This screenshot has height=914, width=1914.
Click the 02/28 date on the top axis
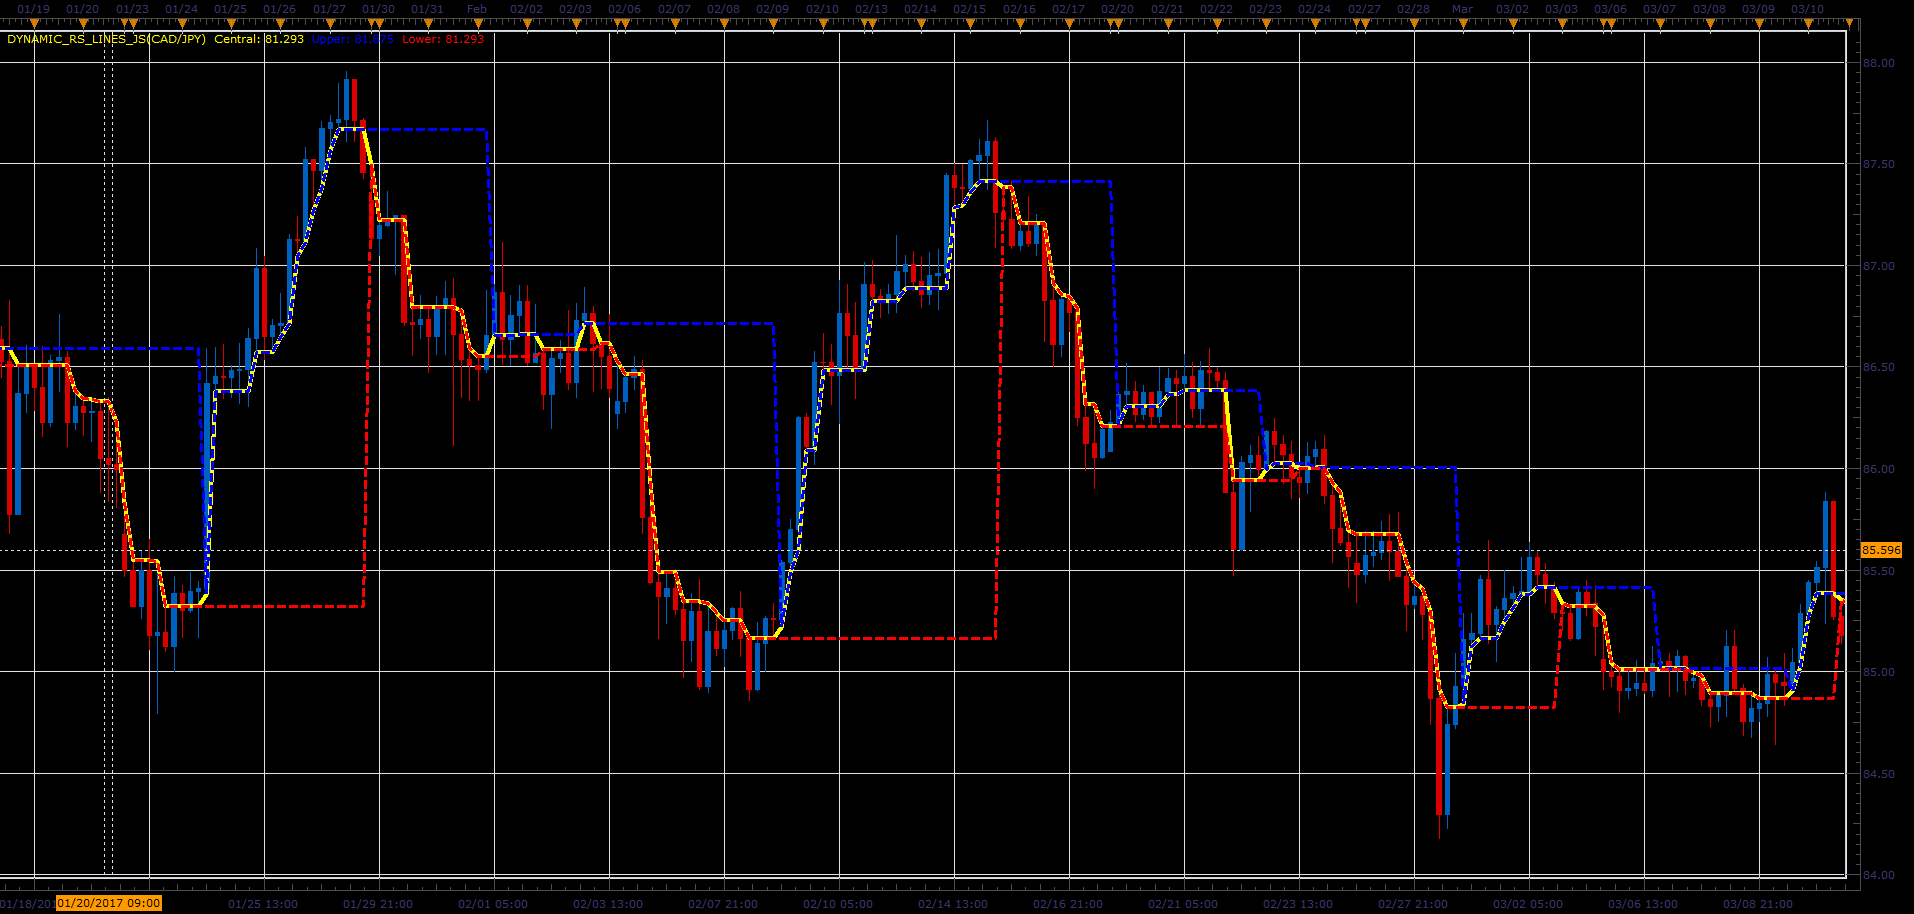coord(1413,9)
